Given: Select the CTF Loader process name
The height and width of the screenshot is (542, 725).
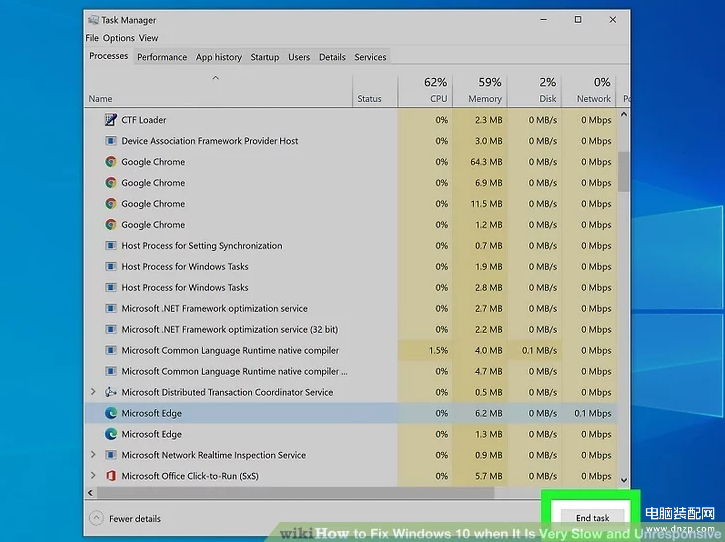Looking at the screenshot, I should pos(144,120).
